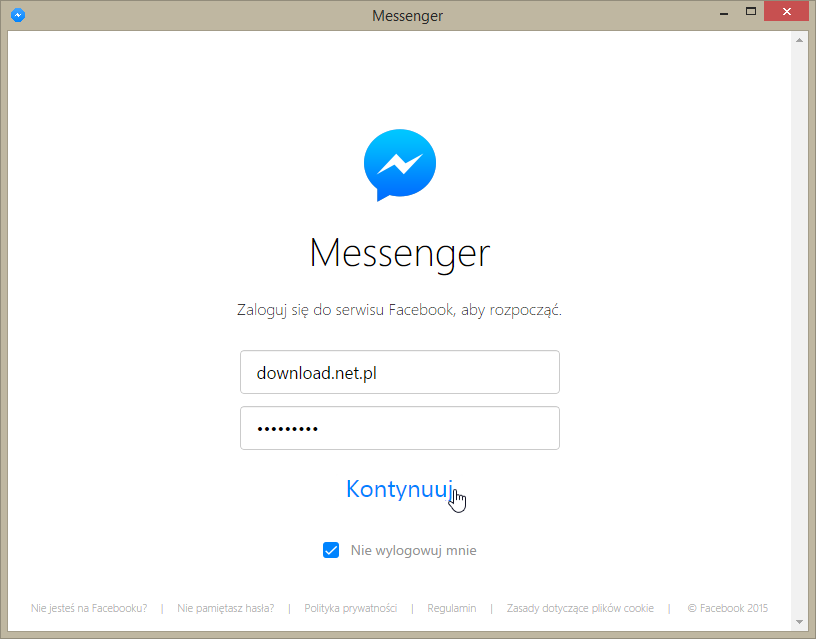
Task: Click the Messenger app icon in title bar
Action: pos(18,15)
